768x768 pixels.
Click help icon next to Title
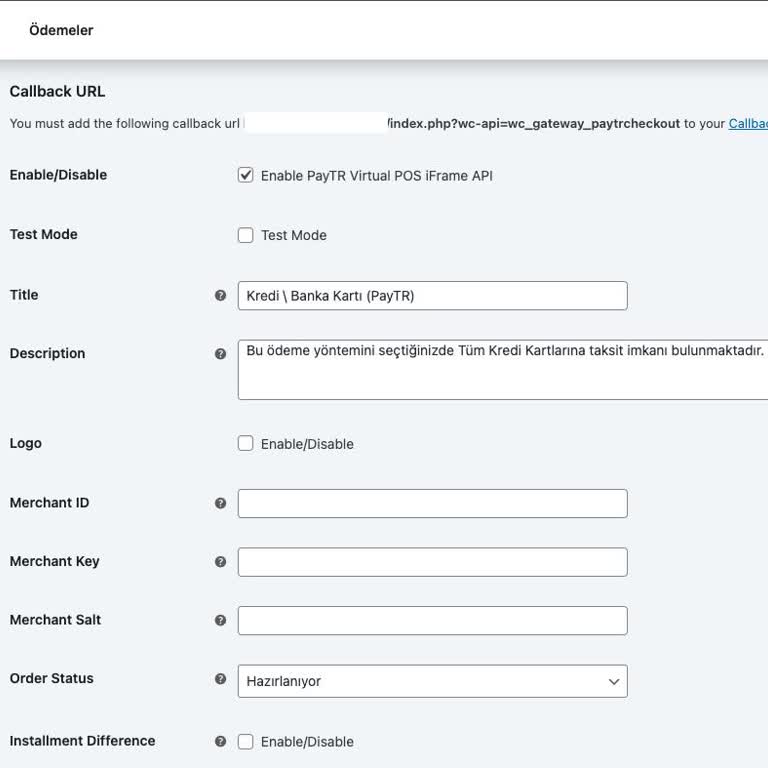220,295
